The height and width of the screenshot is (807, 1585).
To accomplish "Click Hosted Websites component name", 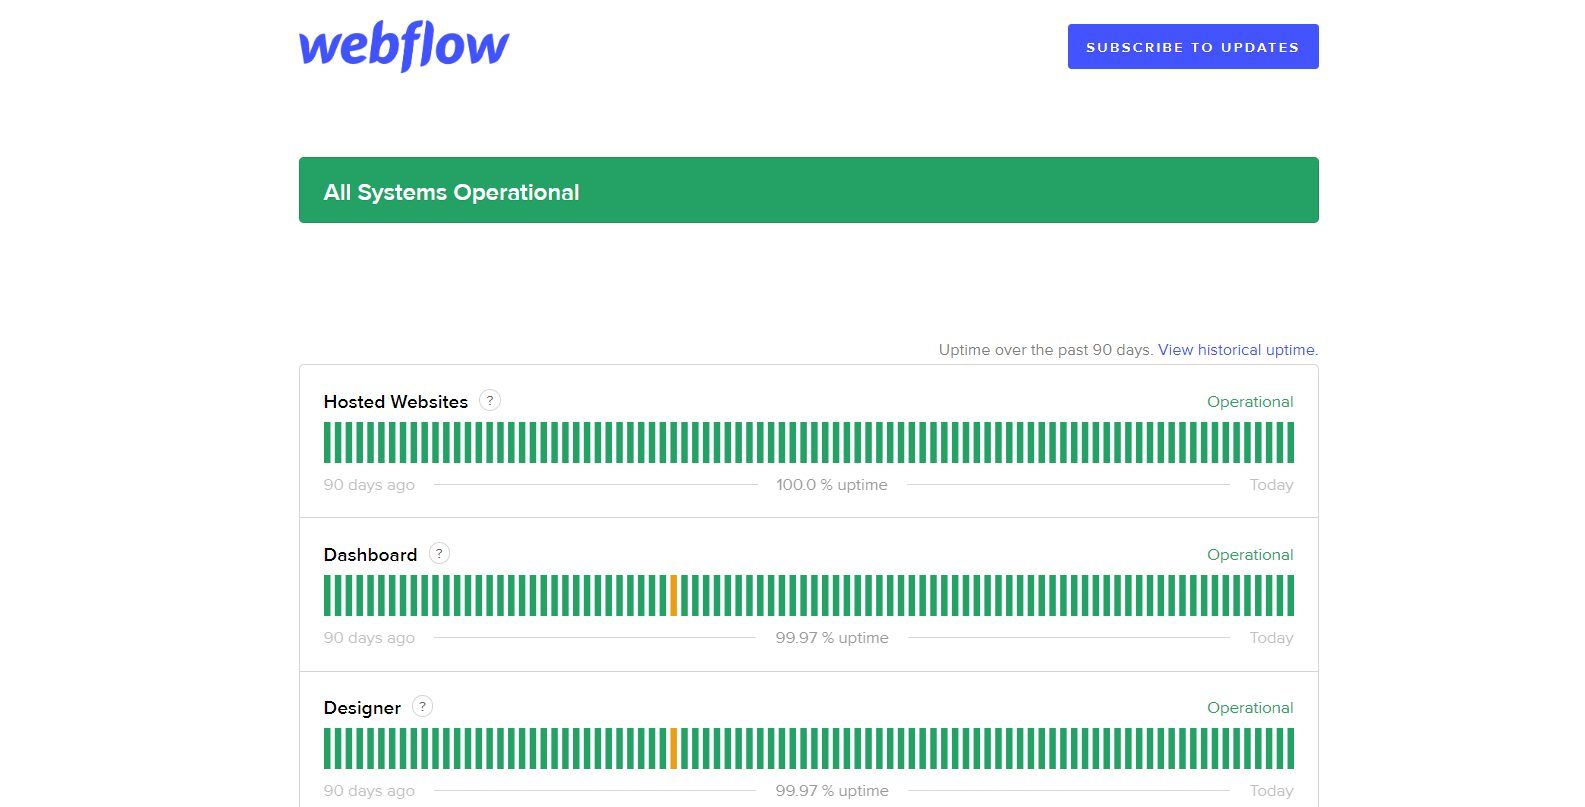I will coord(395,402).
